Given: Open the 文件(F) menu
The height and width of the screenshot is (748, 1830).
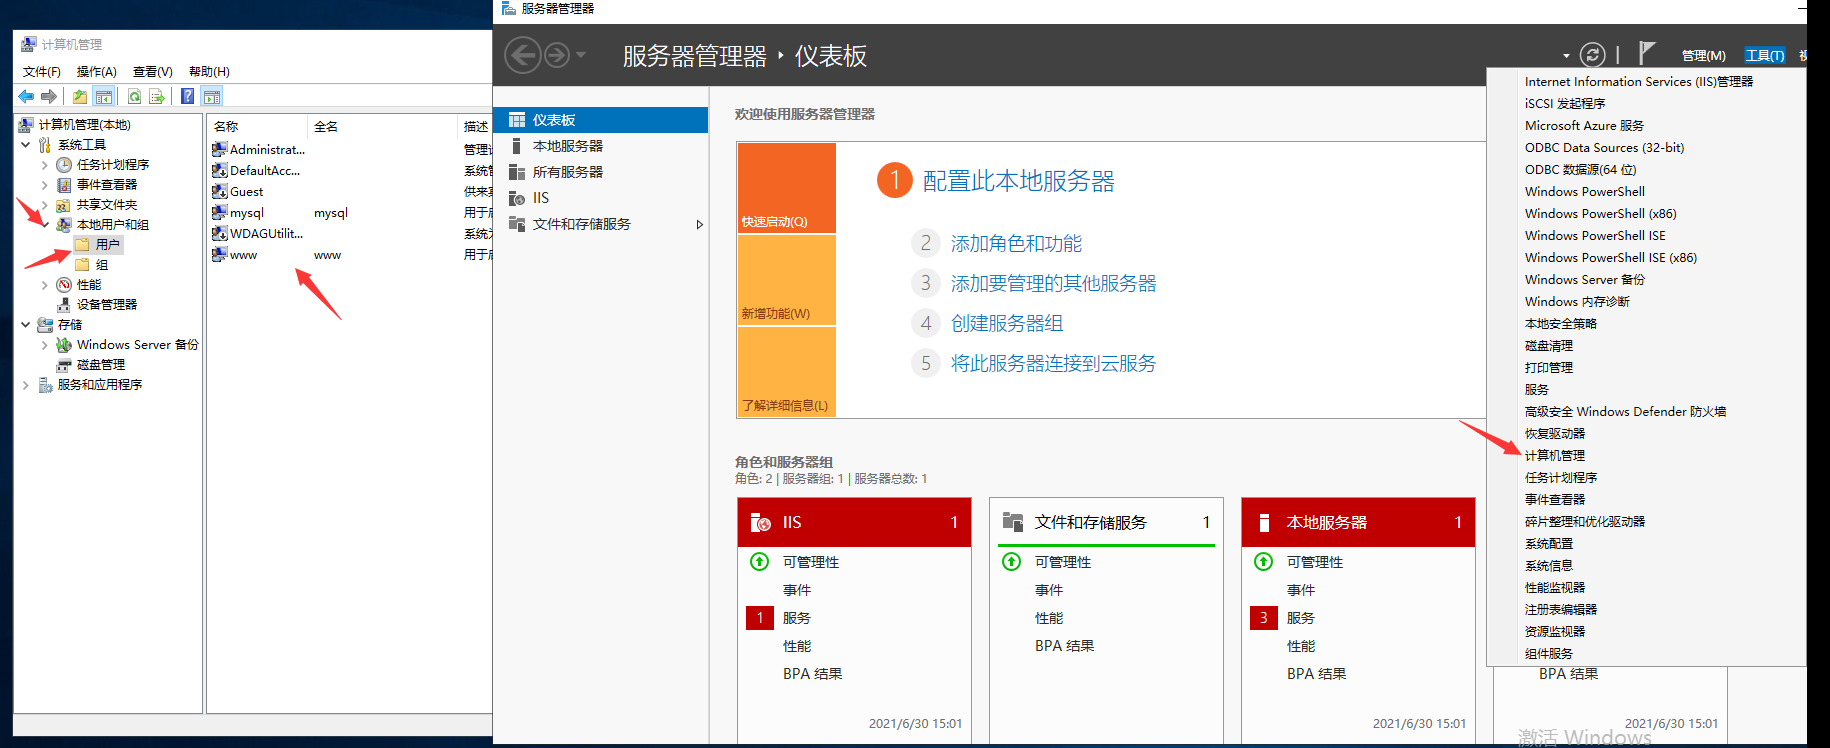Looking at the screenshot, I should click(42, 72).
